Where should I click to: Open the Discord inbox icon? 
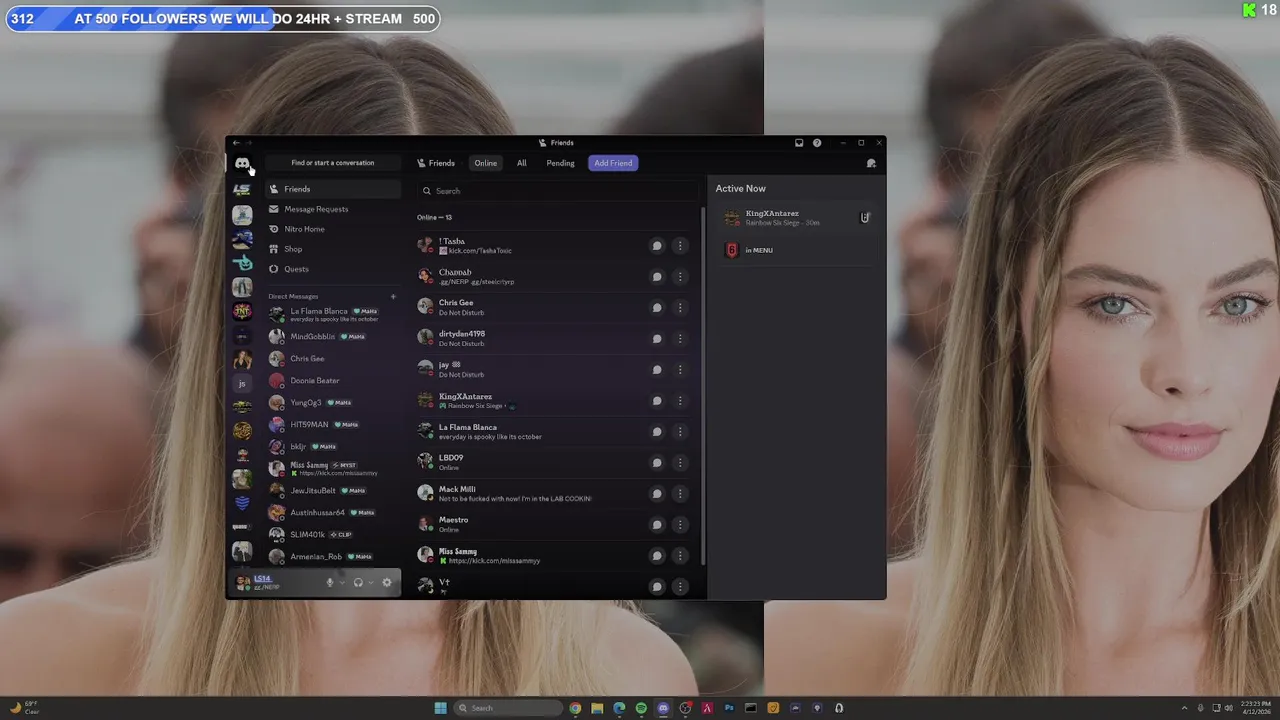799,143
